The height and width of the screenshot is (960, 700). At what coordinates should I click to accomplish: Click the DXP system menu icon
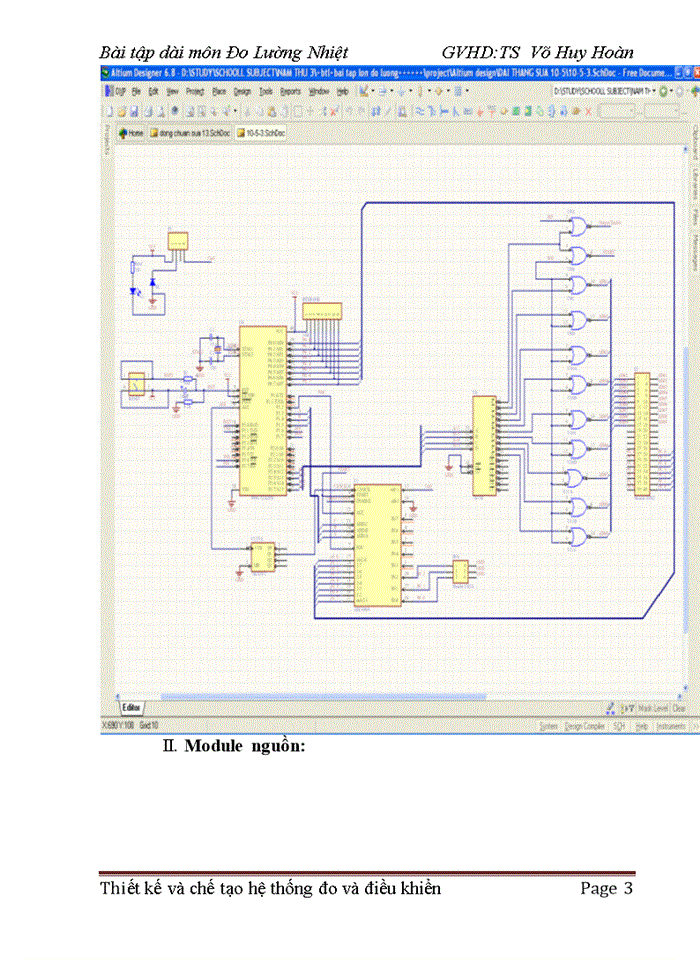113,91
